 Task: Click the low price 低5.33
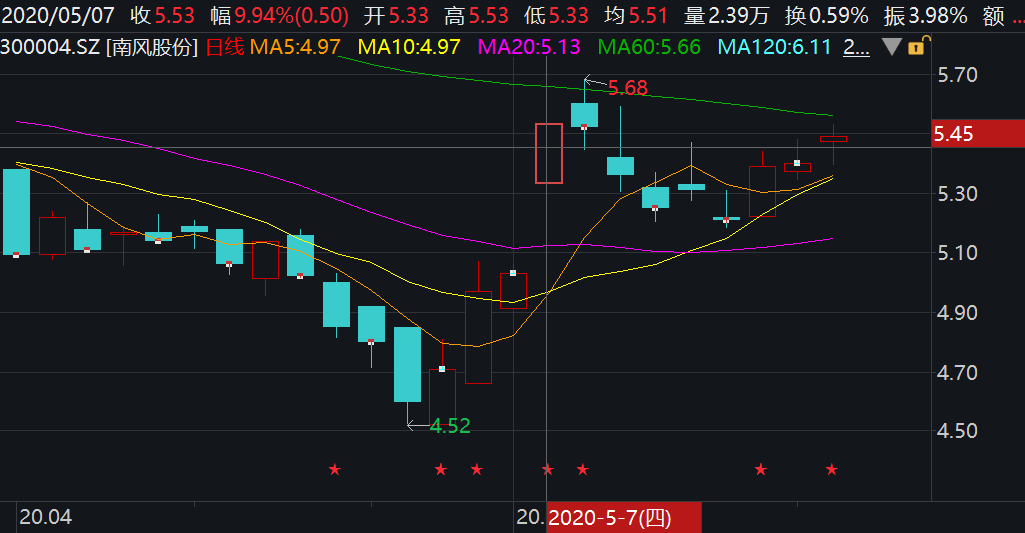[x=556, y=15]
